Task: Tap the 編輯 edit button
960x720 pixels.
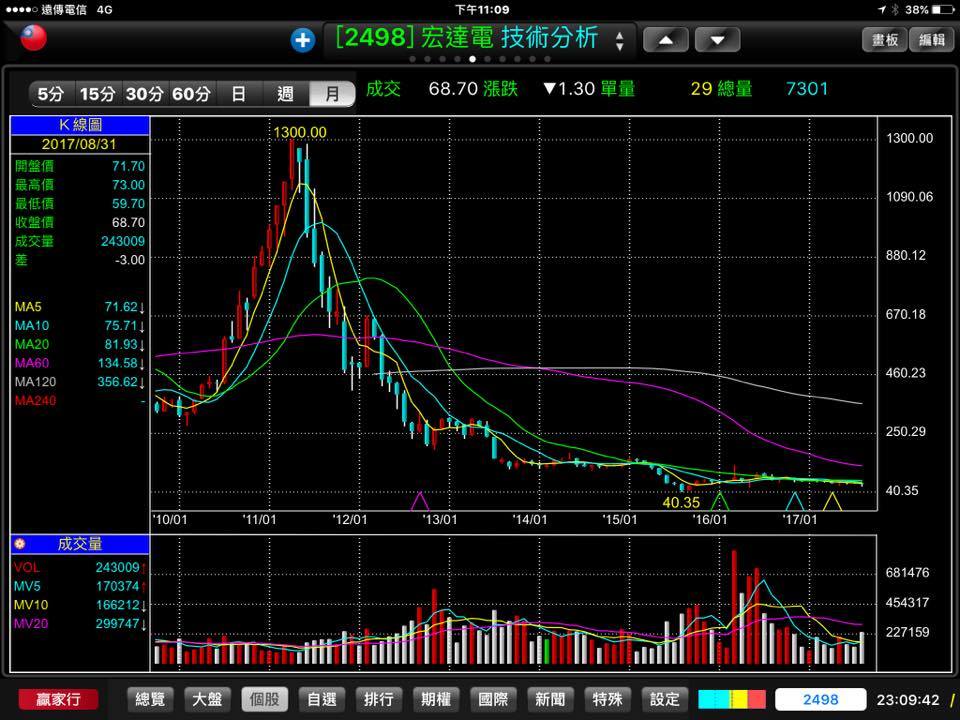Action: click(931, 40)
